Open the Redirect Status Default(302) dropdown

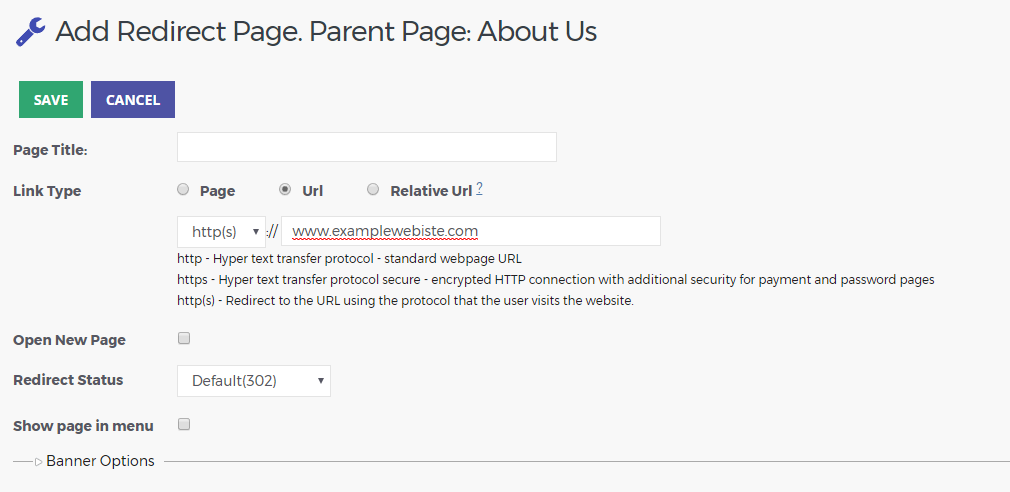pyautogui.click(x=254, y=381)
